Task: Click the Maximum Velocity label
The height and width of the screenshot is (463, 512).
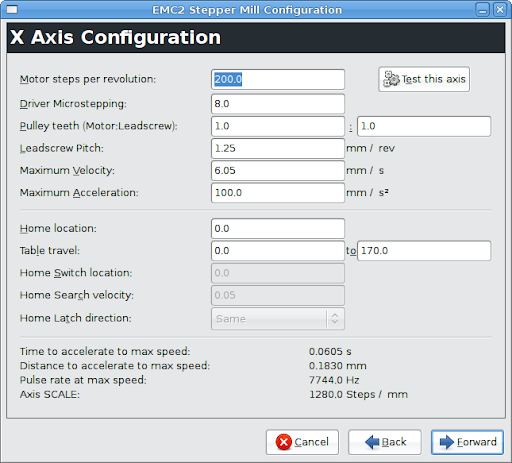Action: click(x=67, y=171)
